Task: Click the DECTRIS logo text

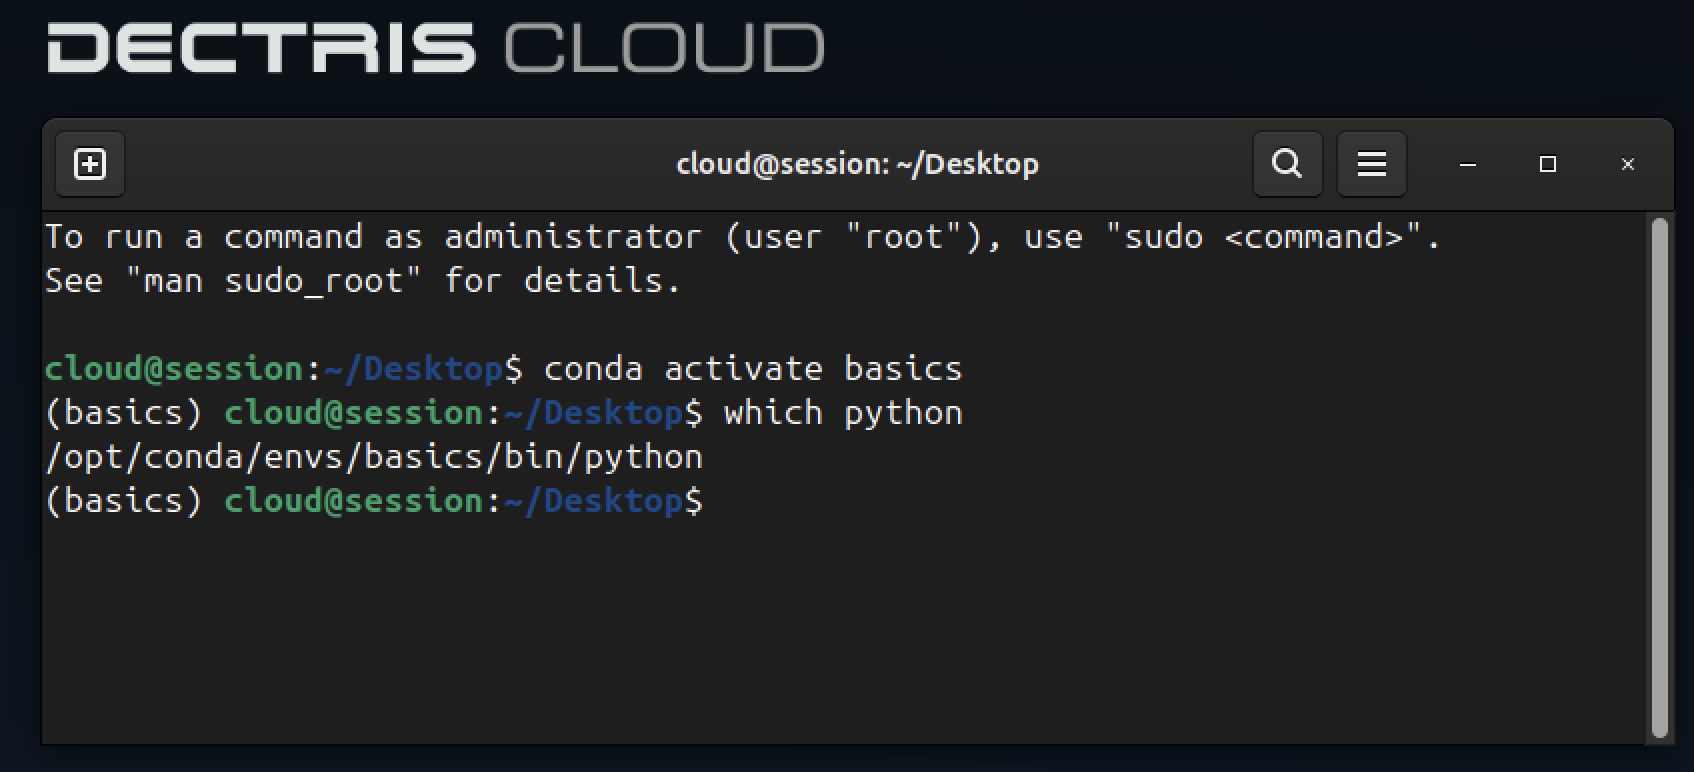Action: pyautogui.click(x=261, y=48)
